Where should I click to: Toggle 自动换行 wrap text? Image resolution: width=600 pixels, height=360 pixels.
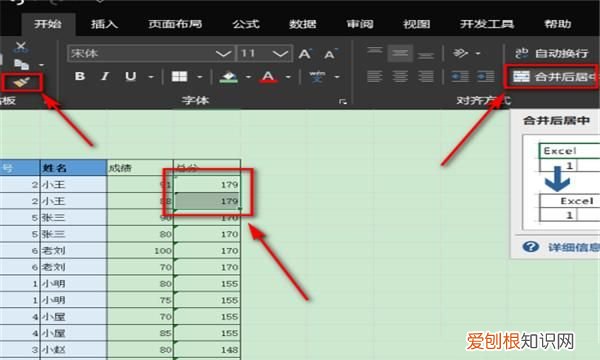pyautogui.click(x=551, y=53)
